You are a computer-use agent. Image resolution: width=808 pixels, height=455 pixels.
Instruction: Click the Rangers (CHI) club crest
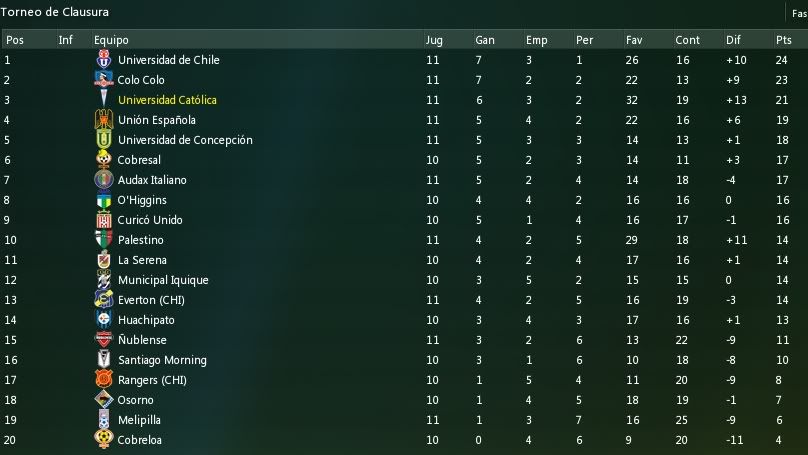[104, 380]
